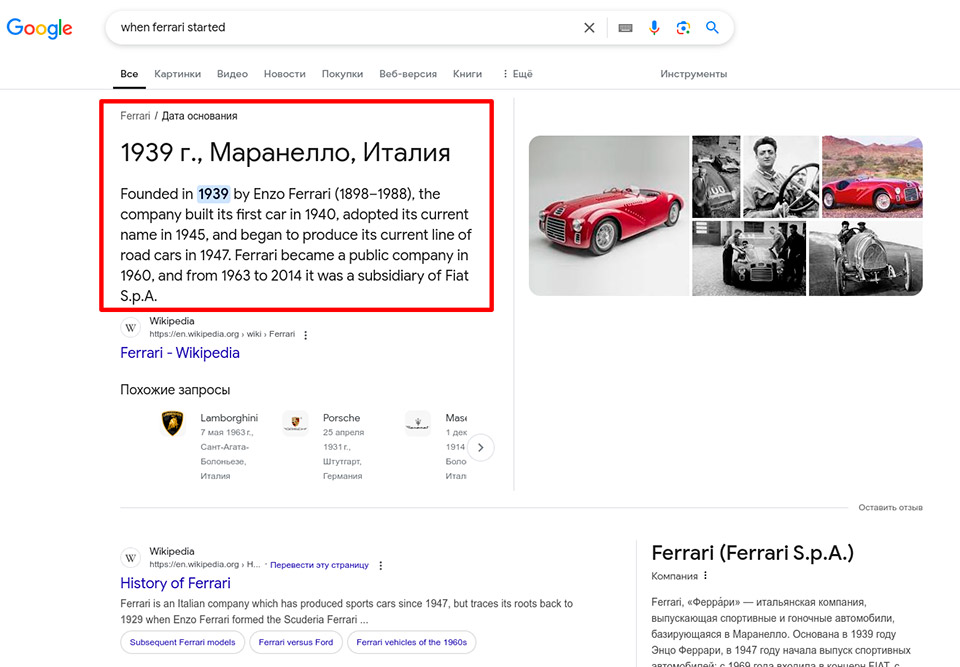Click the Porsche logo icon
This screenshot has width=960, height=667.
295,423
